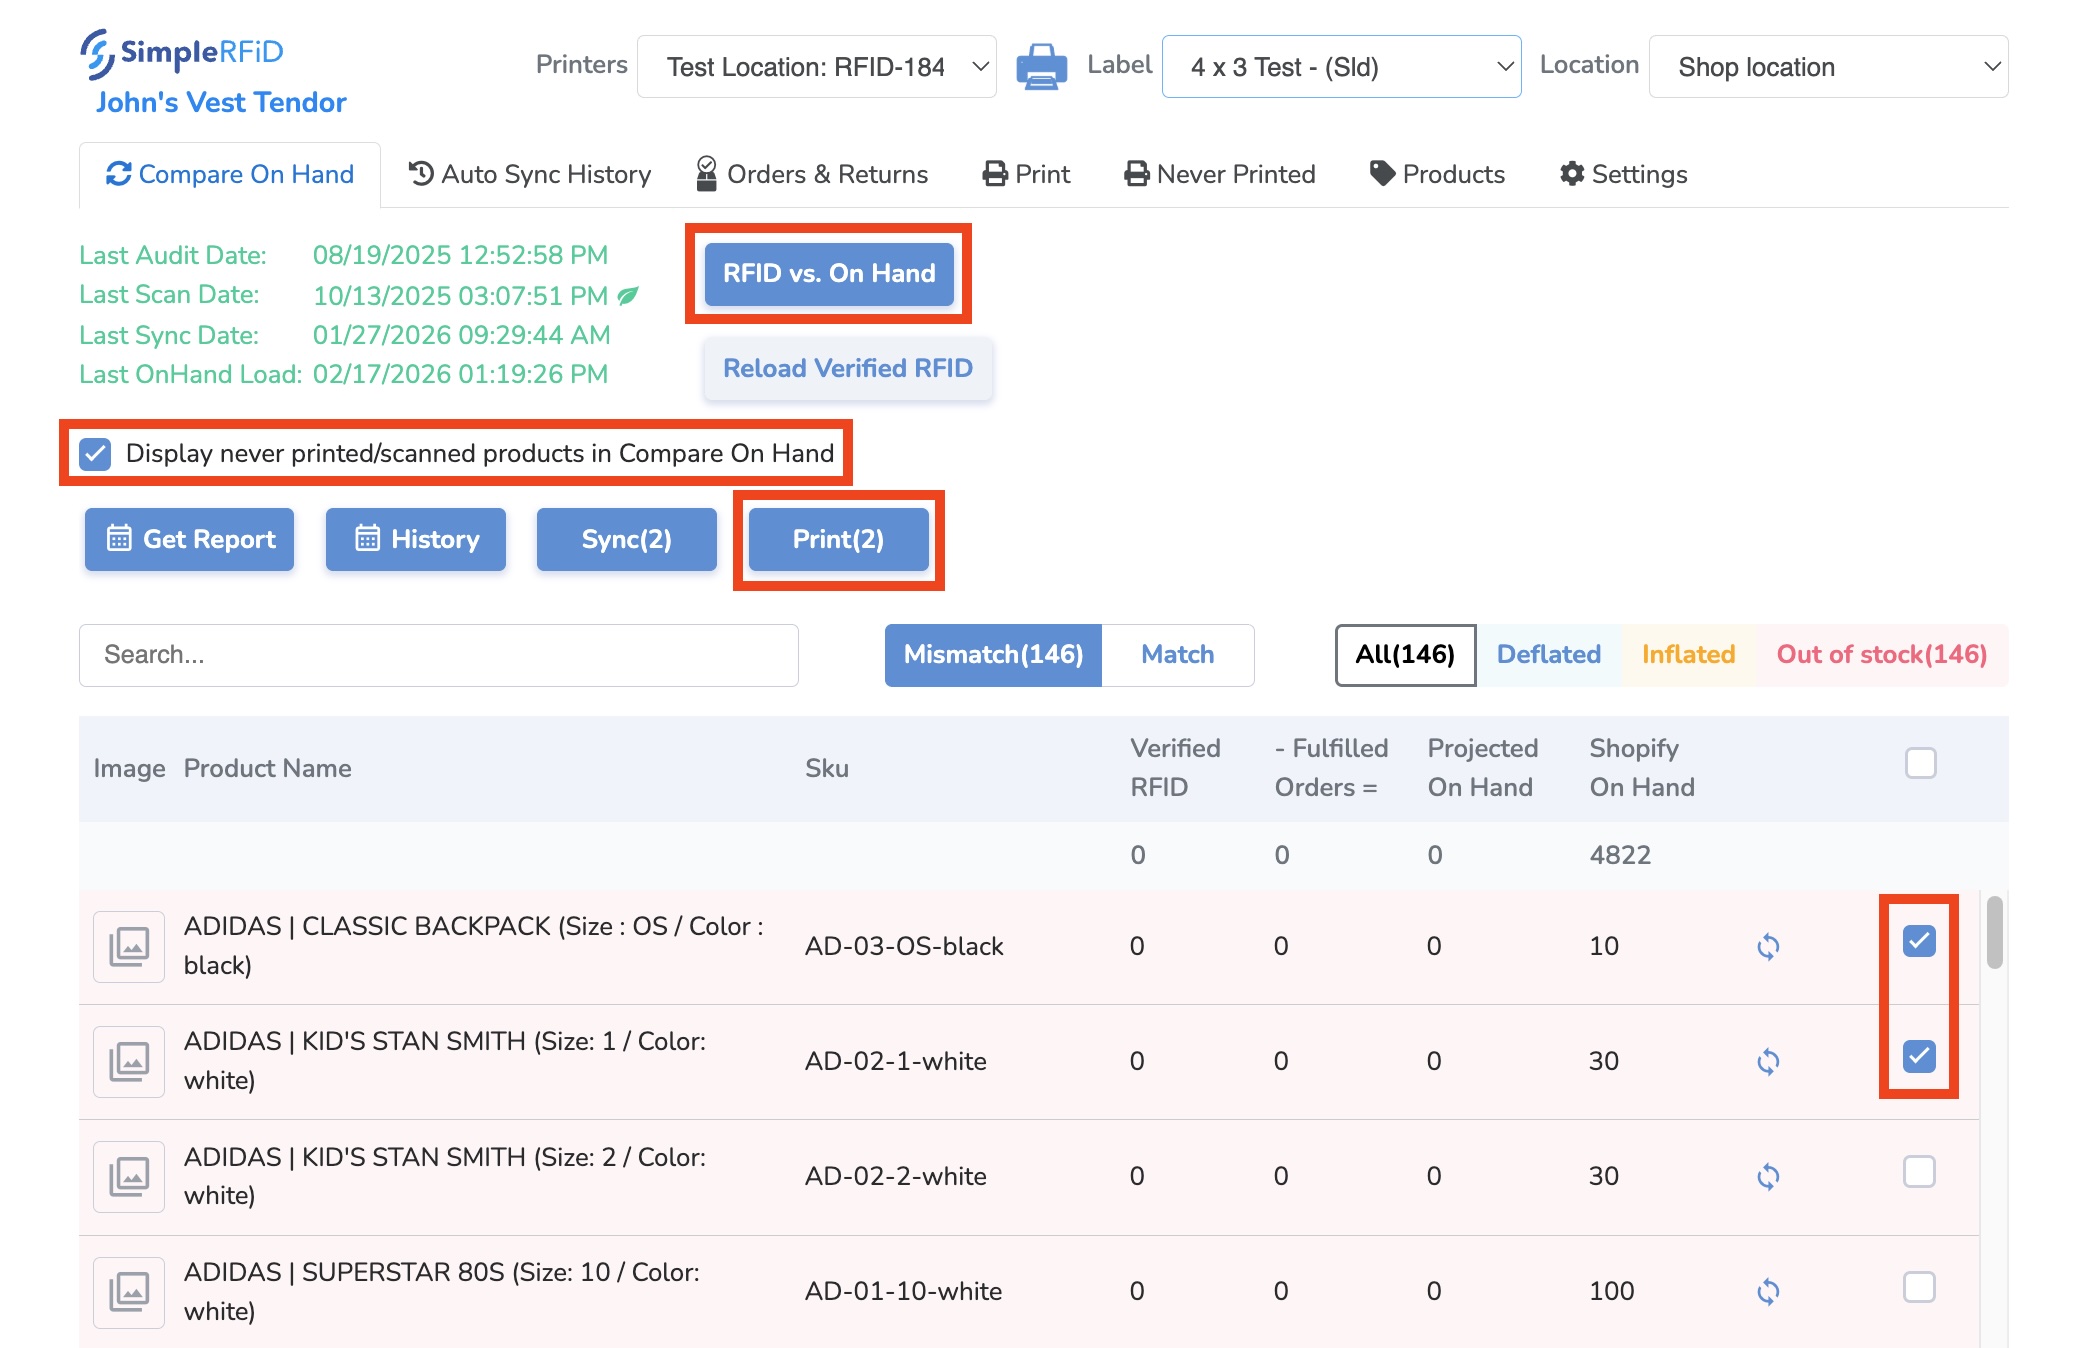Expand the Label dropdown 4 x 3 Test

(1340, 67)
